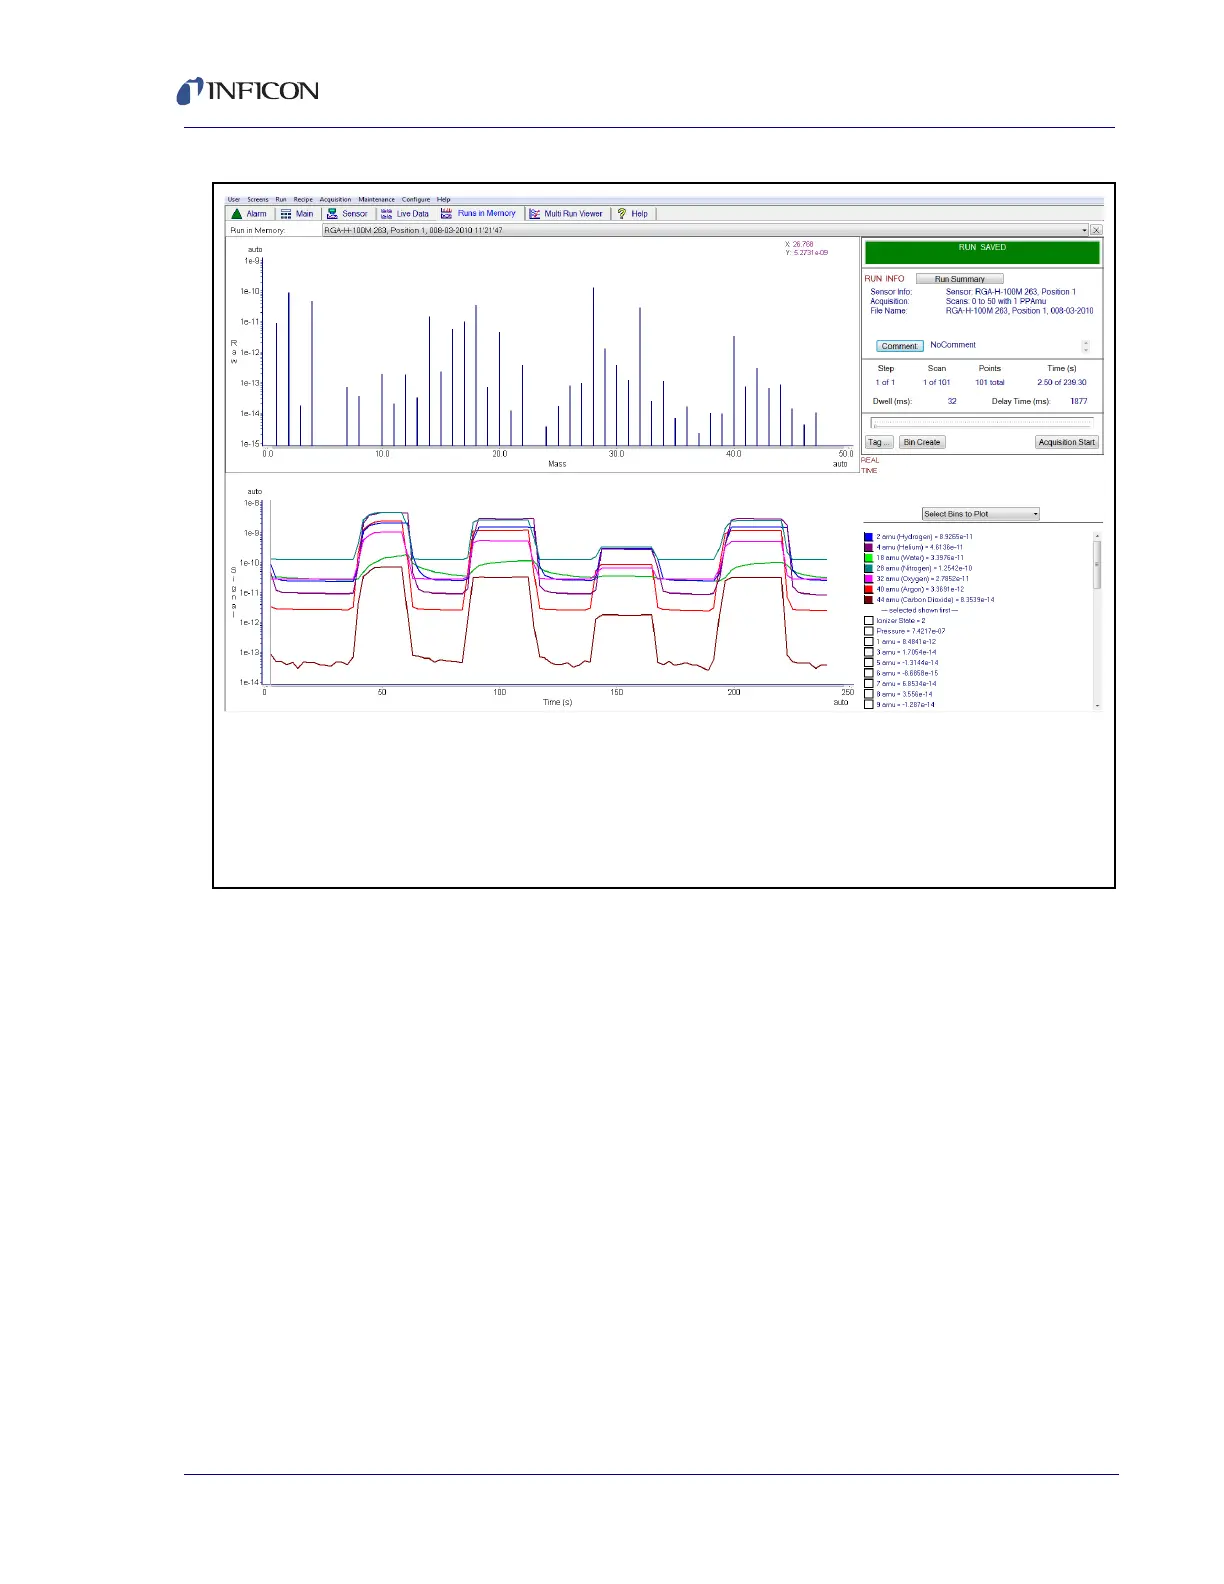Screen dimensions: 1224x1584
Task: Tick the 5 amu bin checkbox
Action: (x=869, y=663)
